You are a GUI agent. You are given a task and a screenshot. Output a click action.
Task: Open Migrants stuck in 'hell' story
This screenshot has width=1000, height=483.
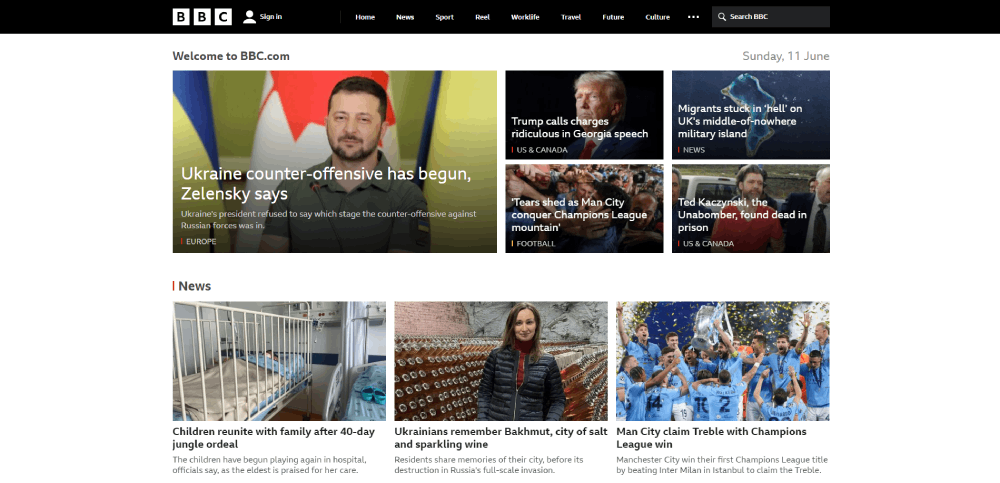[740, 121]
